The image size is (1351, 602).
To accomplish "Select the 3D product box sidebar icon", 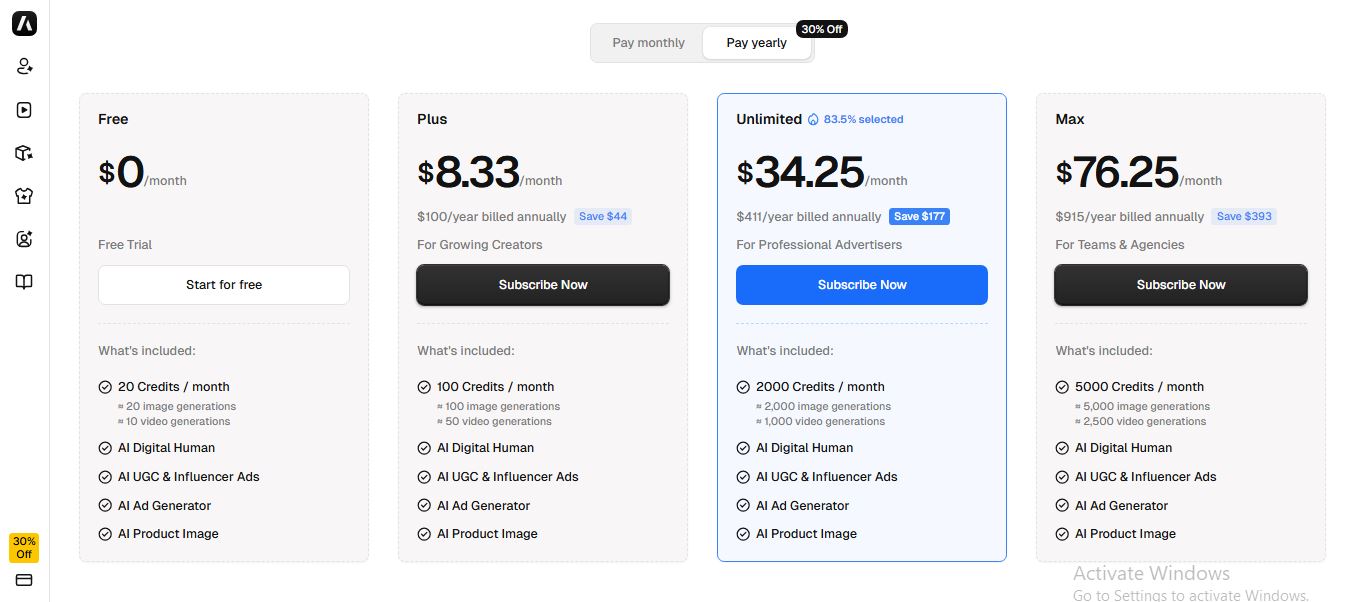I will point(25,153).
